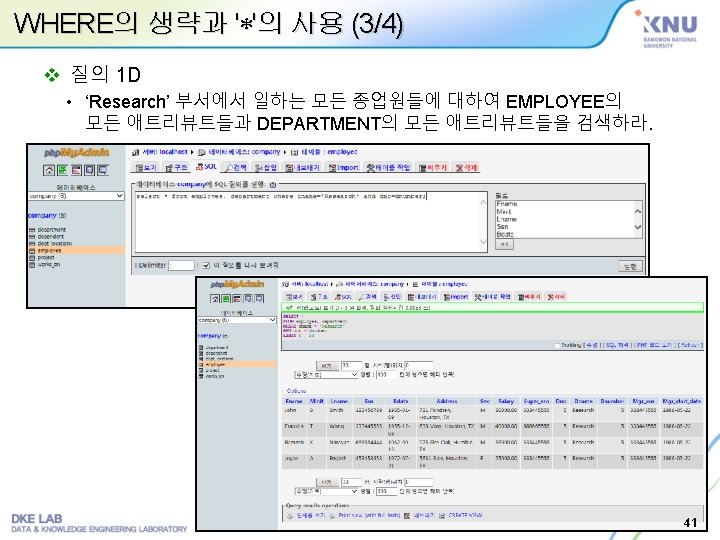Viewport: 720px width, 540px height.
Task: Open the Search (검색) tab in the upper window
Action: 236,168
